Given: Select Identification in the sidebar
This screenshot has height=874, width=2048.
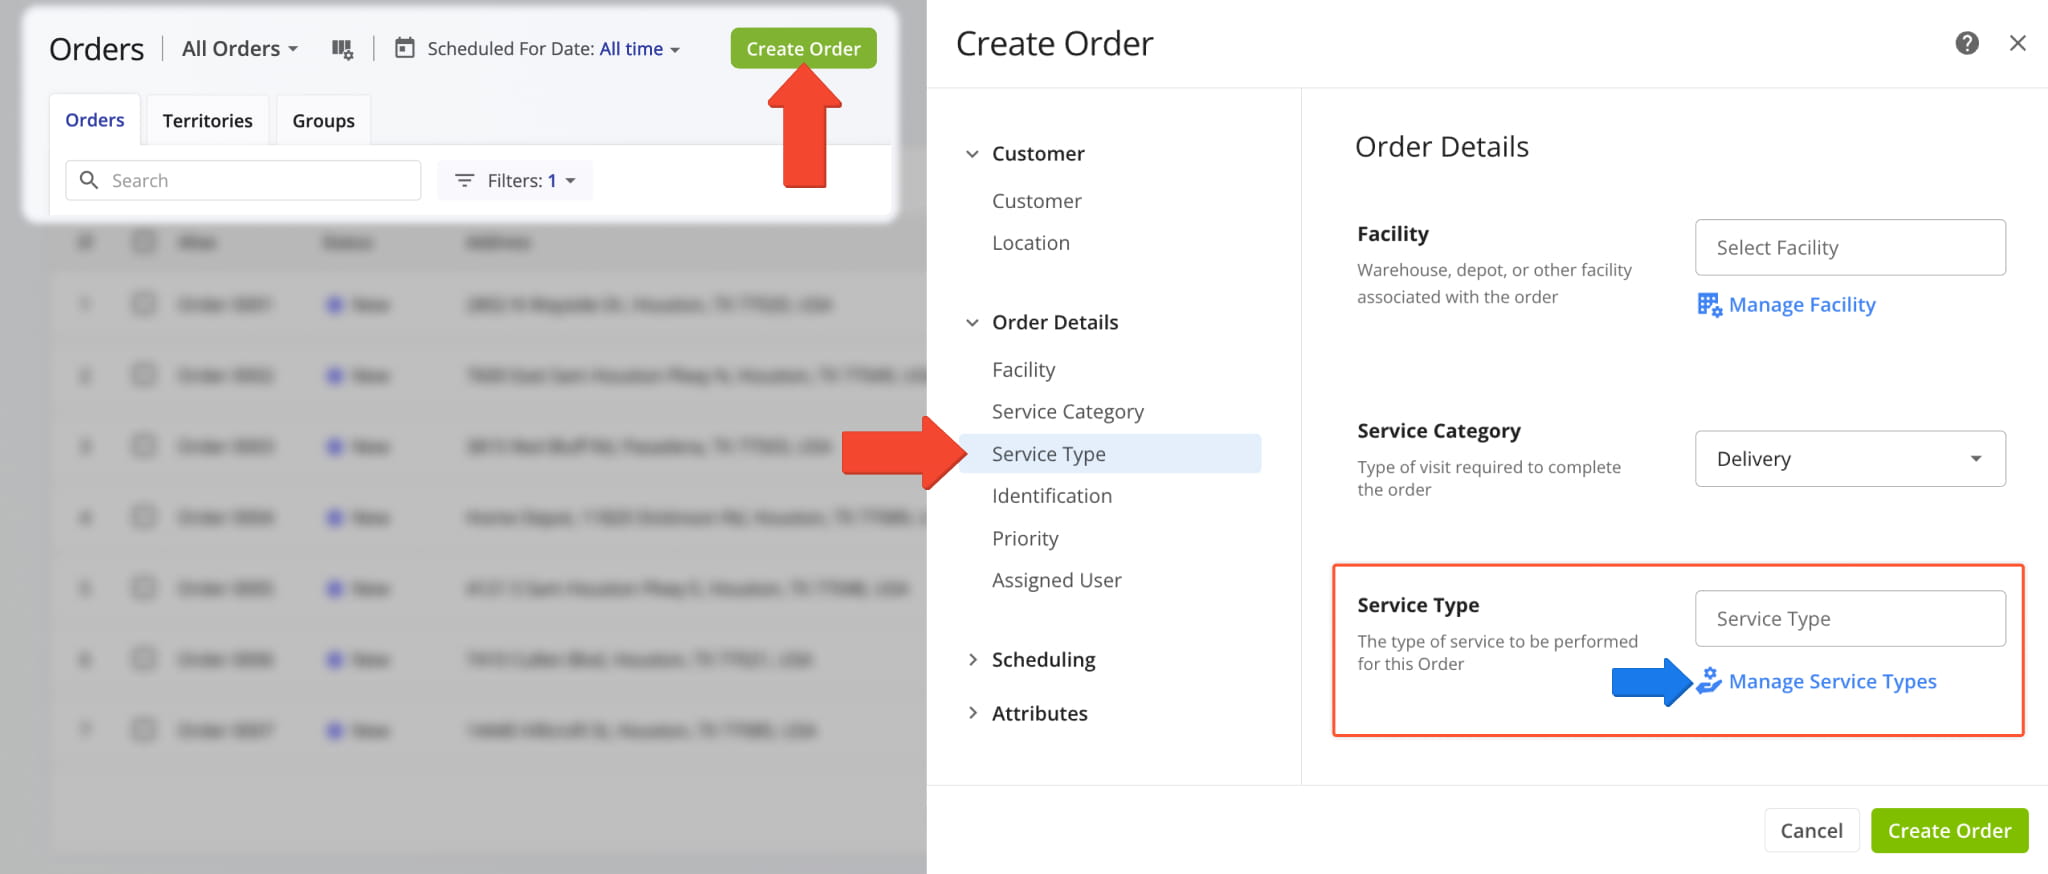Looking at the screenshot, I should (x=1052, y=496).
